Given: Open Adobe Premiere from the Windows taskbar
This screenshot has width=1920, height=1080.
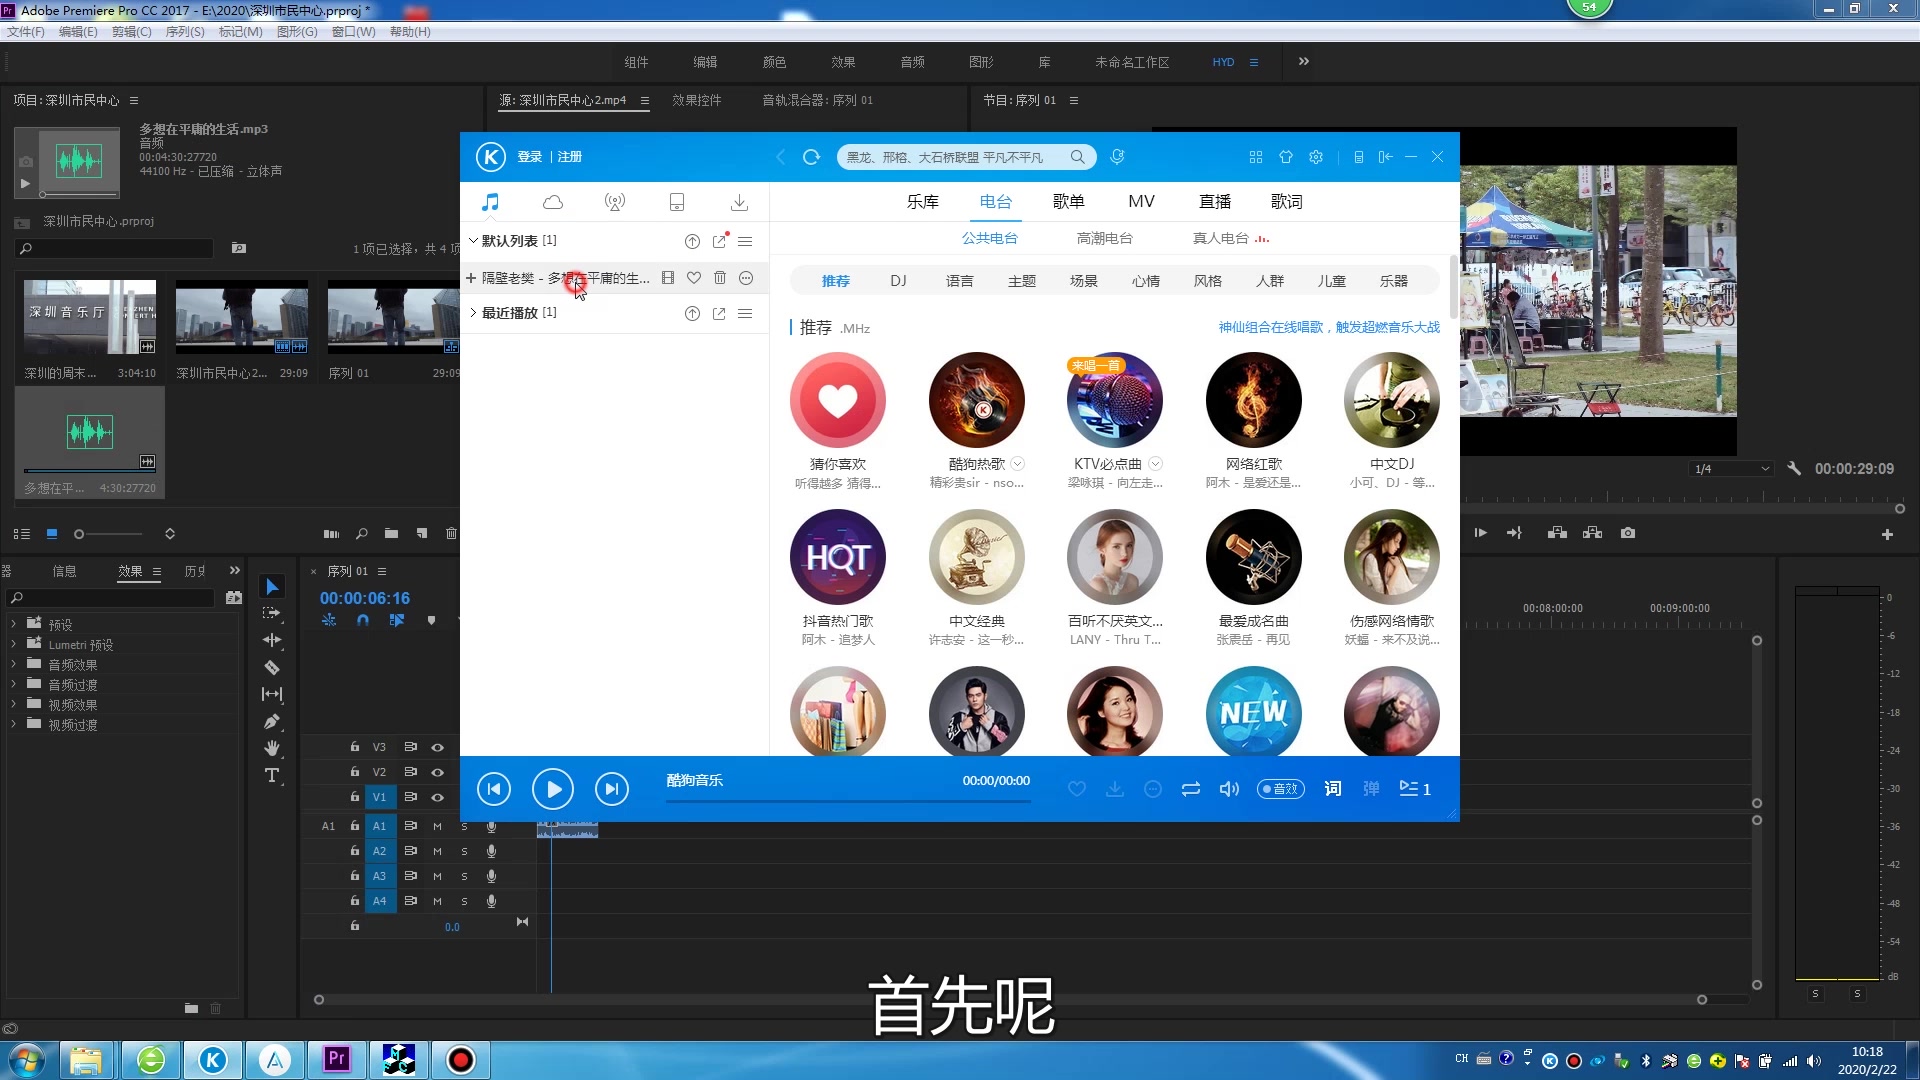Looking at the screenshot, I should 337,1059.
